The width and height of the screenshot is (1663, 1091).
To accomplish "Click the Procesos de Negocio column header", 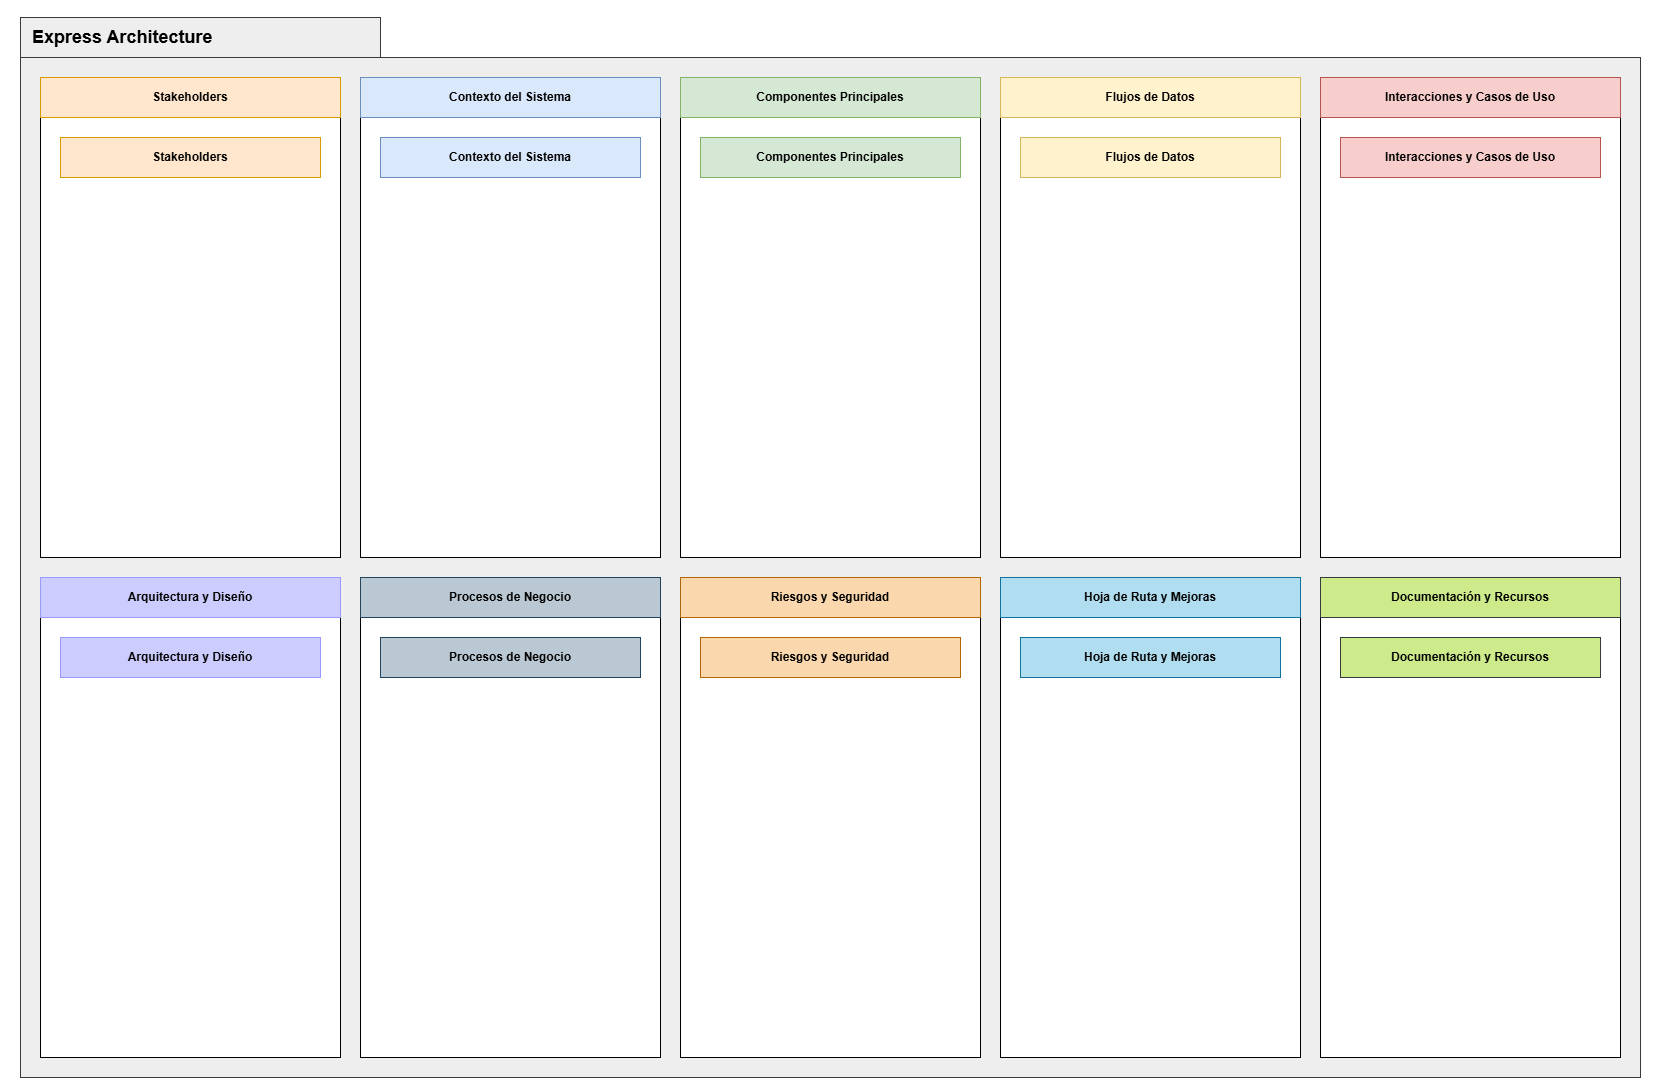I will [x=510, y=597].
